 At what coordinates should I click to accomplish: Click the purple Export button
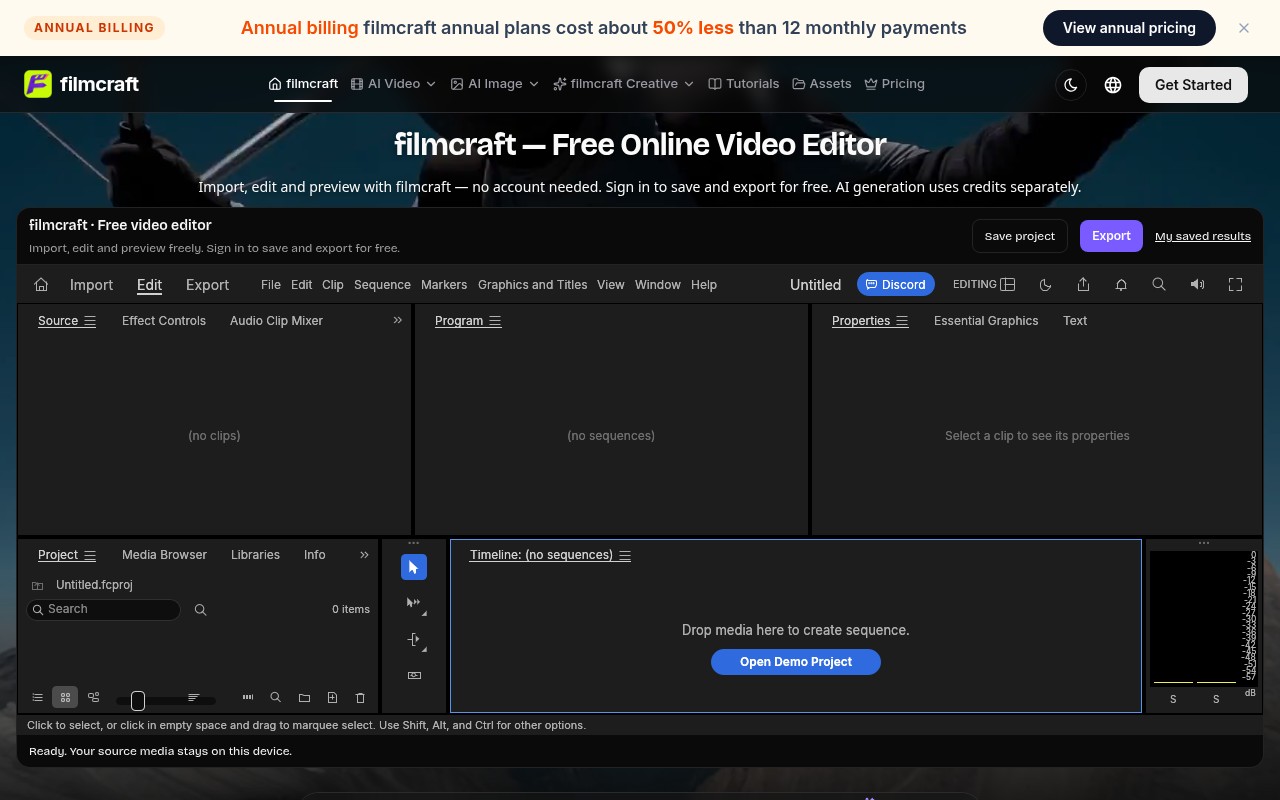pyautogui.click(x=1111, y=236)
